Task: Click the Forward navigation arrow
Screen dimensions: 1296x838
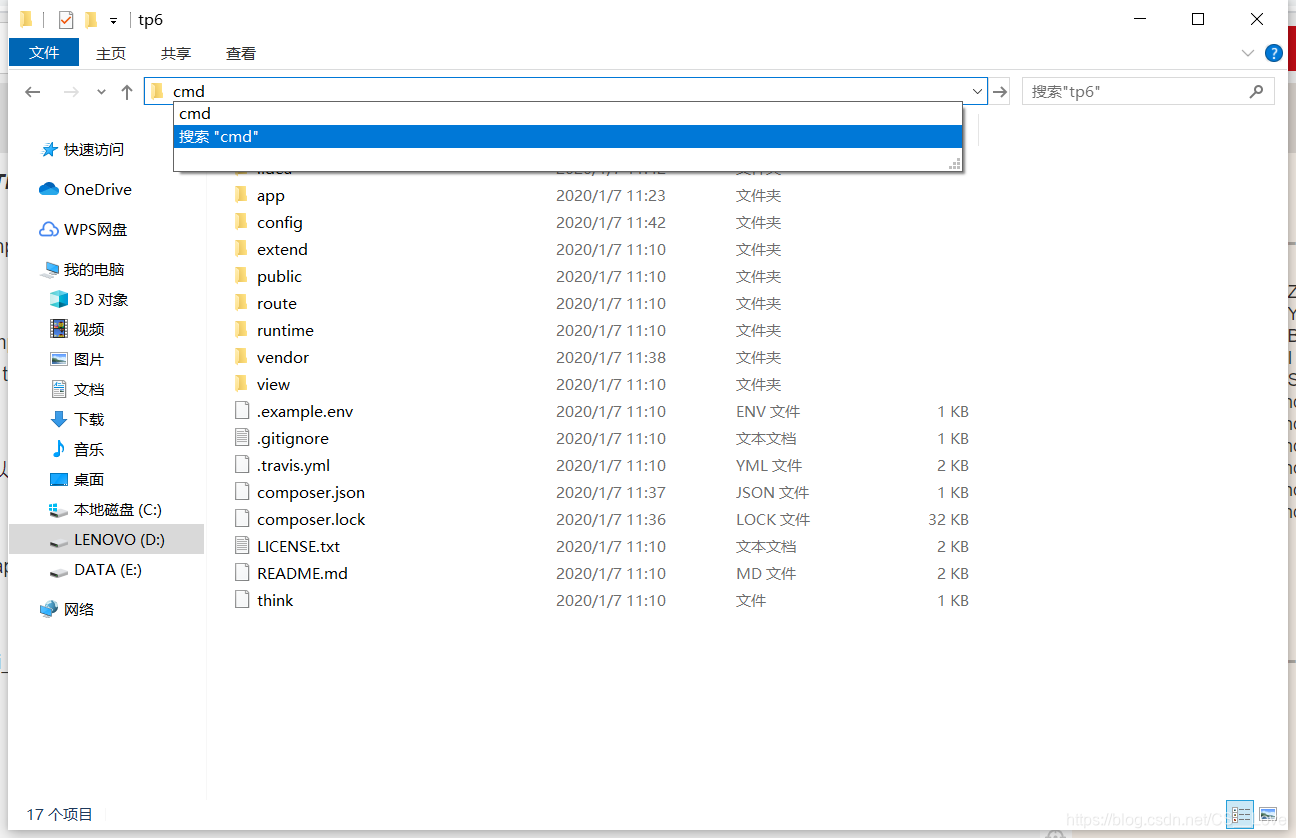Action: (71, 92)
